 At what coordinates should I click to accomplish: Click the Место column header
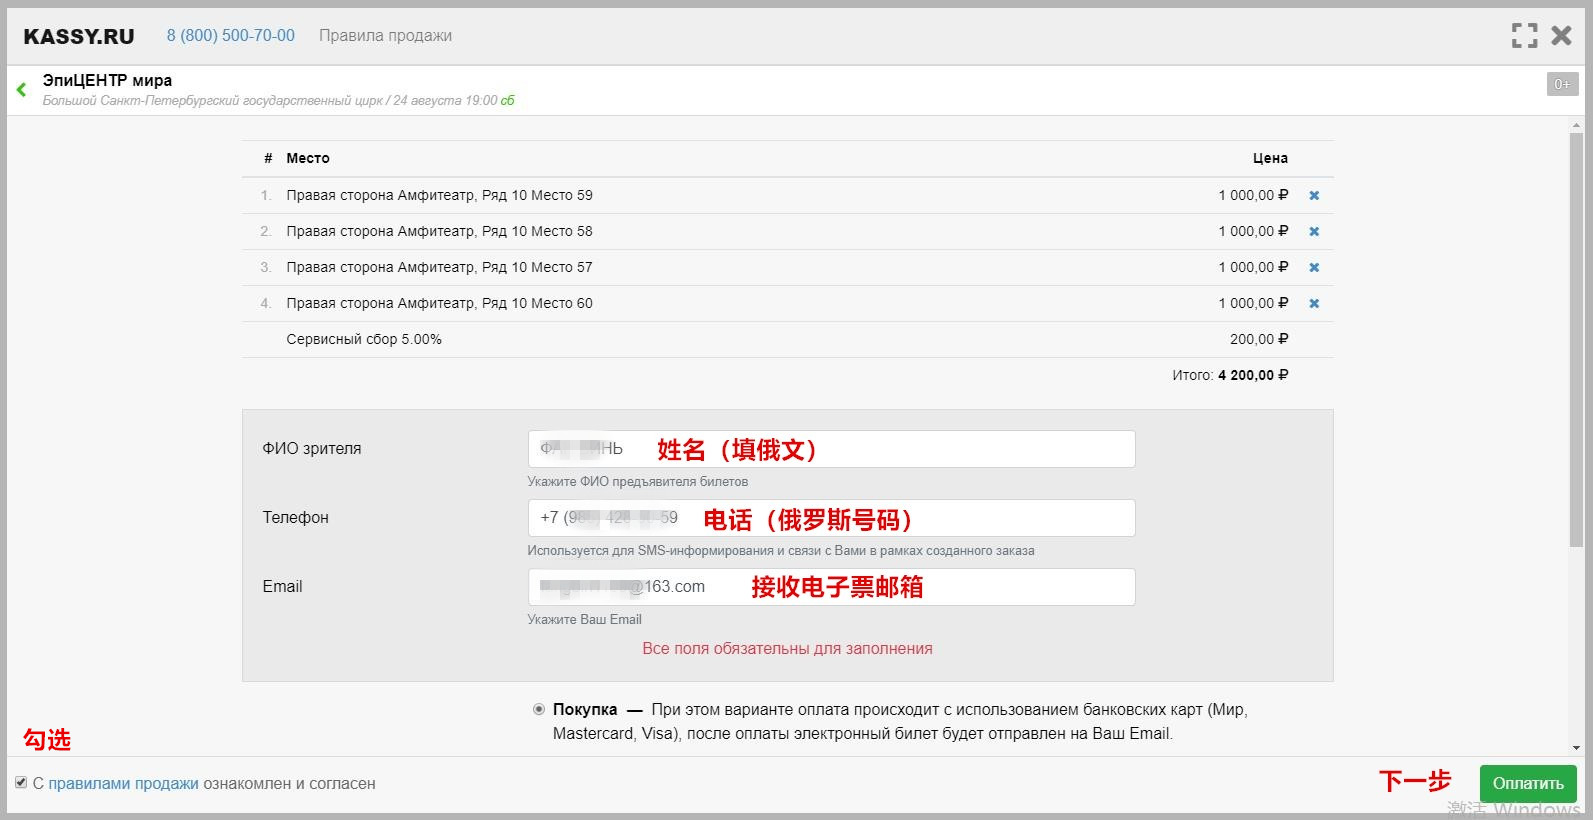point(308,158)
